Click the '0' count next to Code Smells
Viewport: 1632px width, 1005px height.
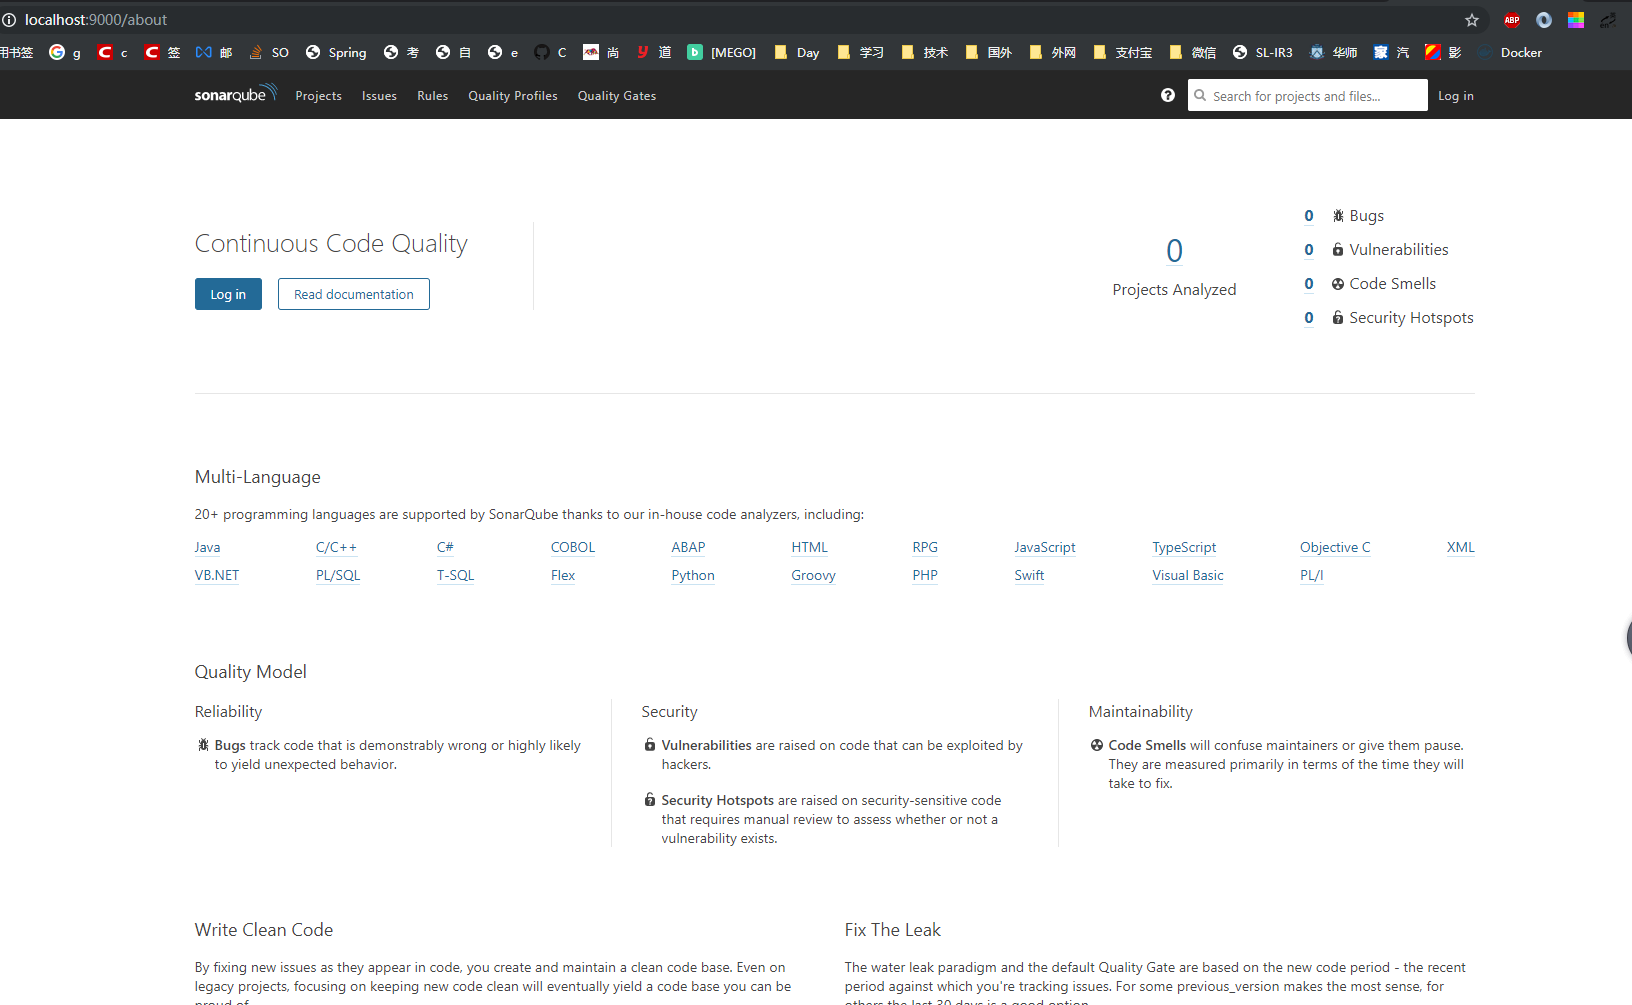(1309, 284)
